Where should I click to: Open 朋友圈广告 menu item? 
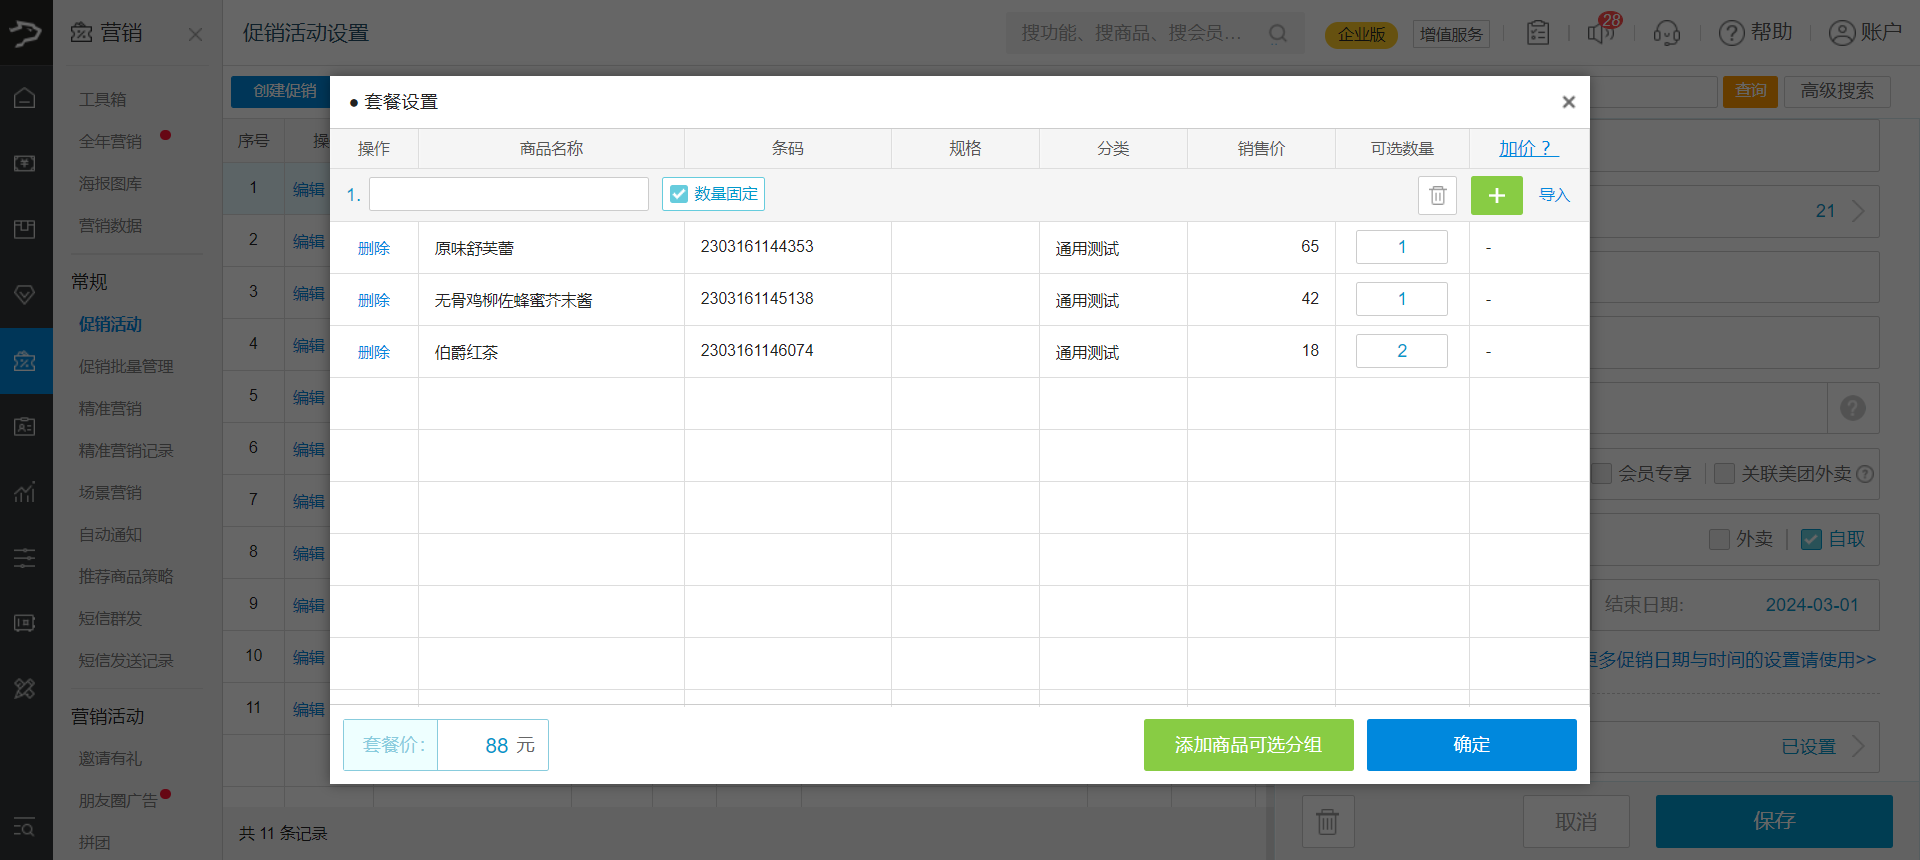click(x=118, y=800)
